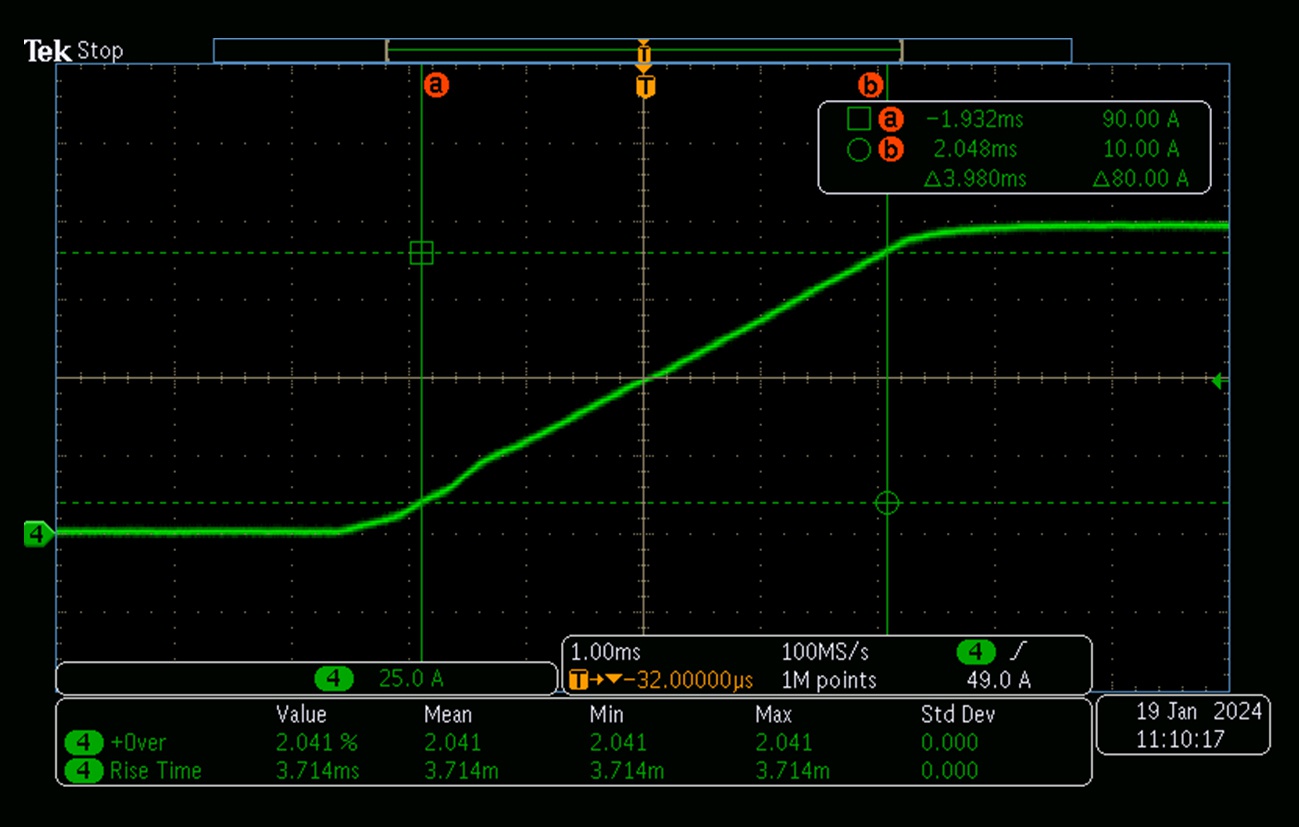The width and height of the screenshot is (1299, 827).
Task: Click the channel 4 trigger source badge
Action: pyautogui.click(x=976, y=653)
